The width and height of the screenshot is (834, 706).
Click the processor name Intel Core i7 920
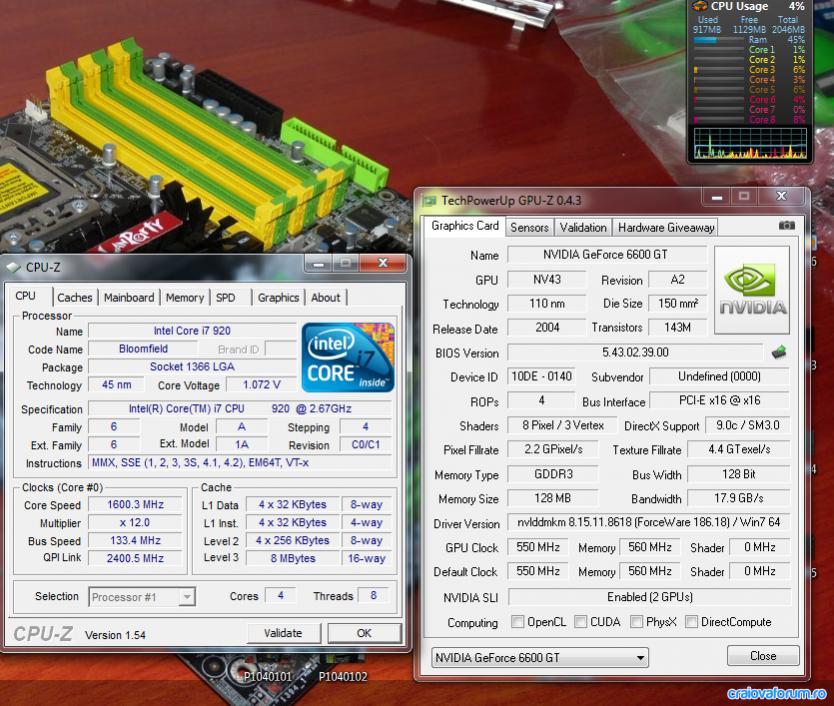click(x=192, y=331)
